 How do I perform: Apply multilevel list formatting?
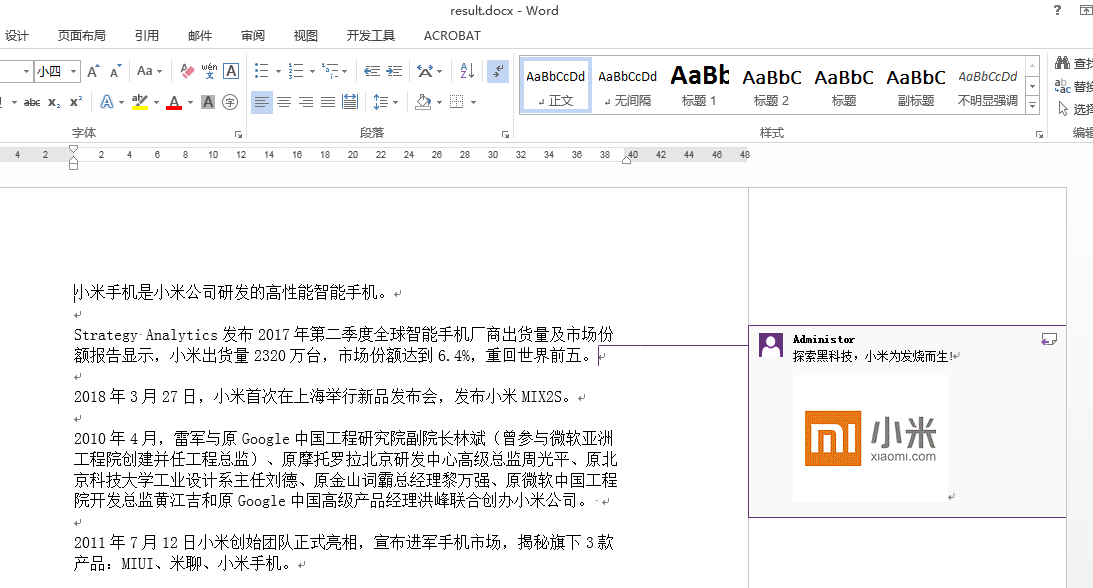pos(330,71)
